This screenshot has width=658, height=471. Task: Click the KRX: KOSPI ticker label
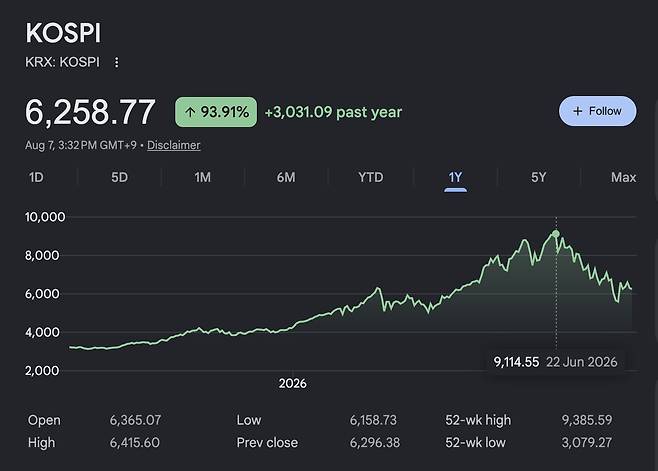click(63, 62)
